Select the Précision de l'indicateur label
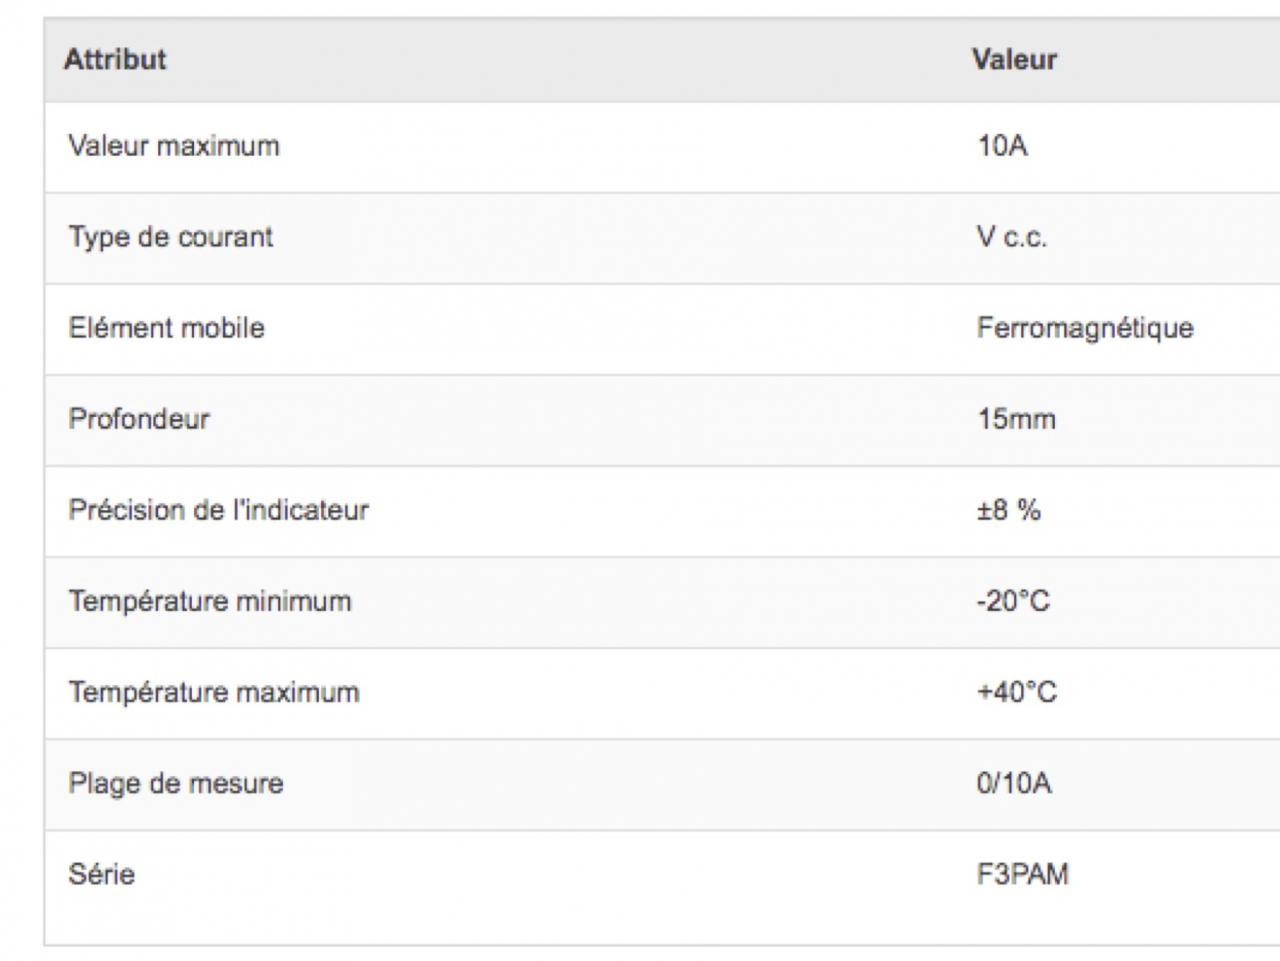This screenshot has width=1280, height=961. pyautogui.click(x=219, y=510)
